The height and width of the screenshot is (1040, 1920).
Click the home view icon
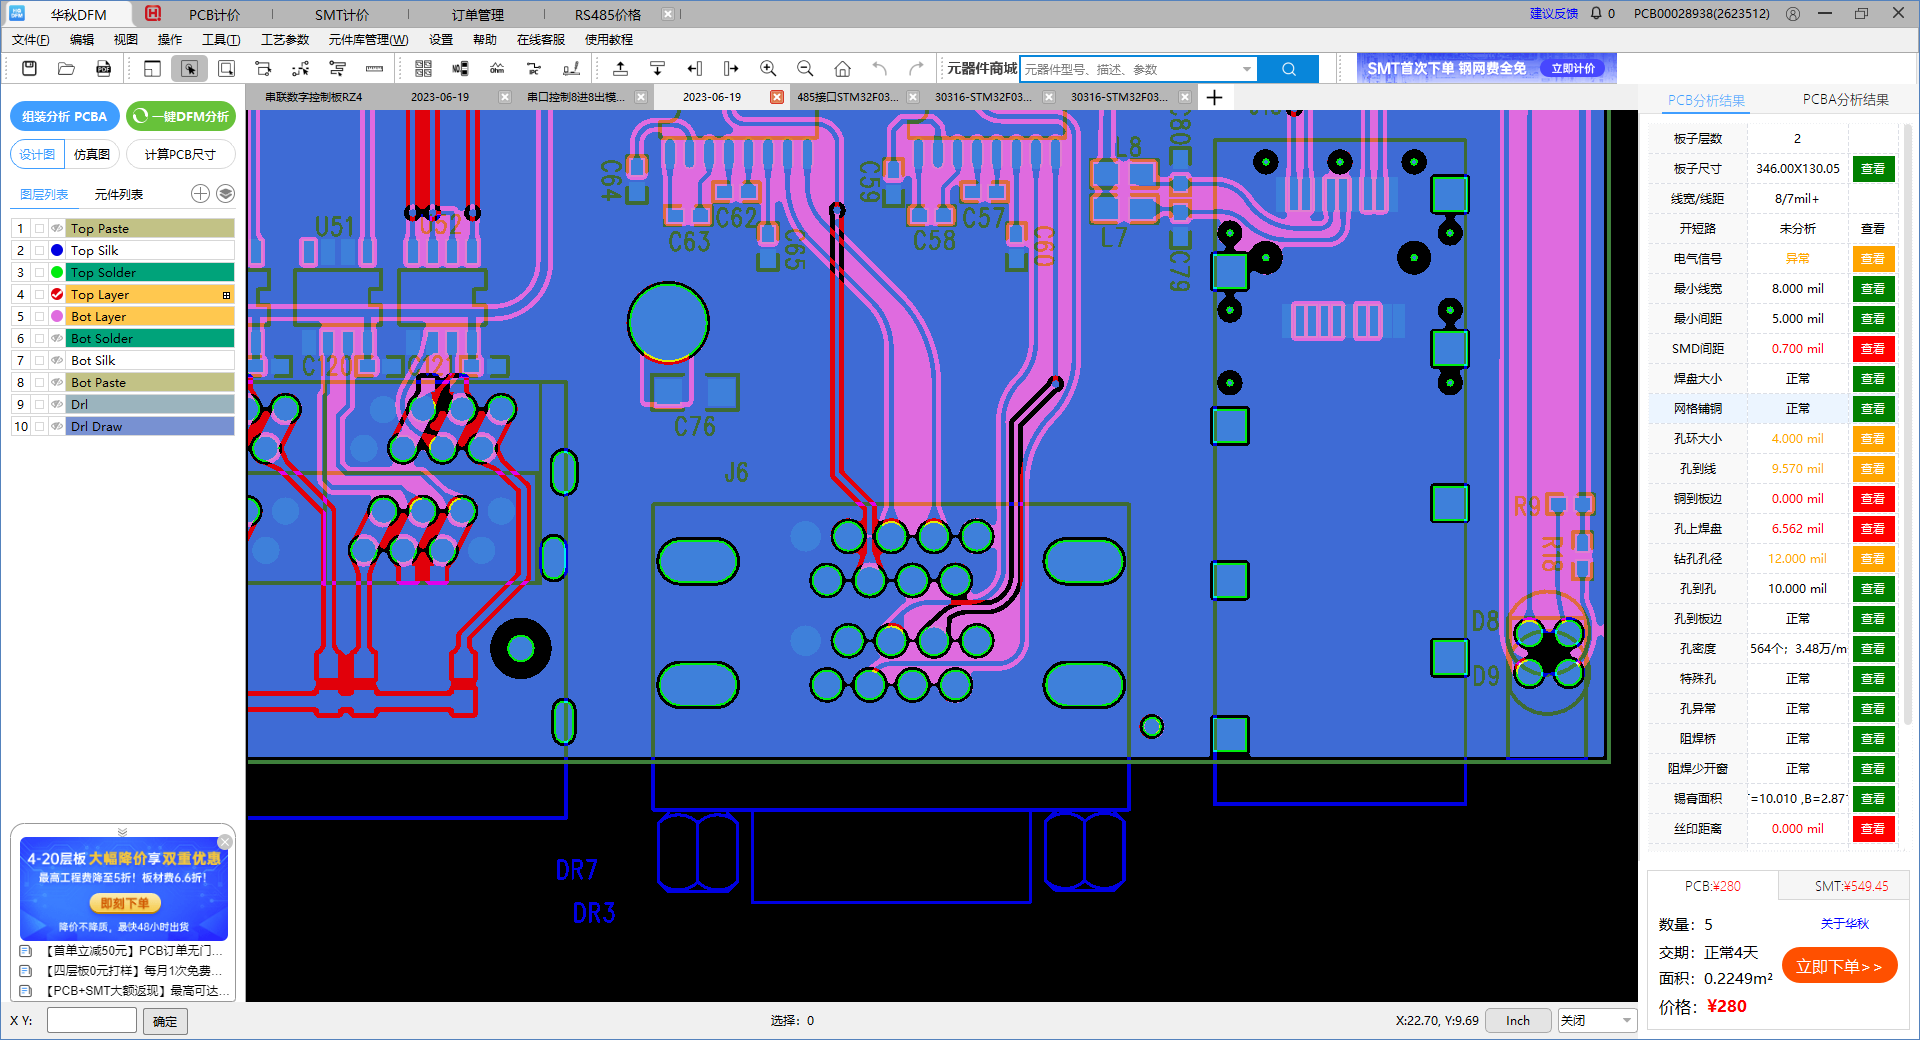842,69
